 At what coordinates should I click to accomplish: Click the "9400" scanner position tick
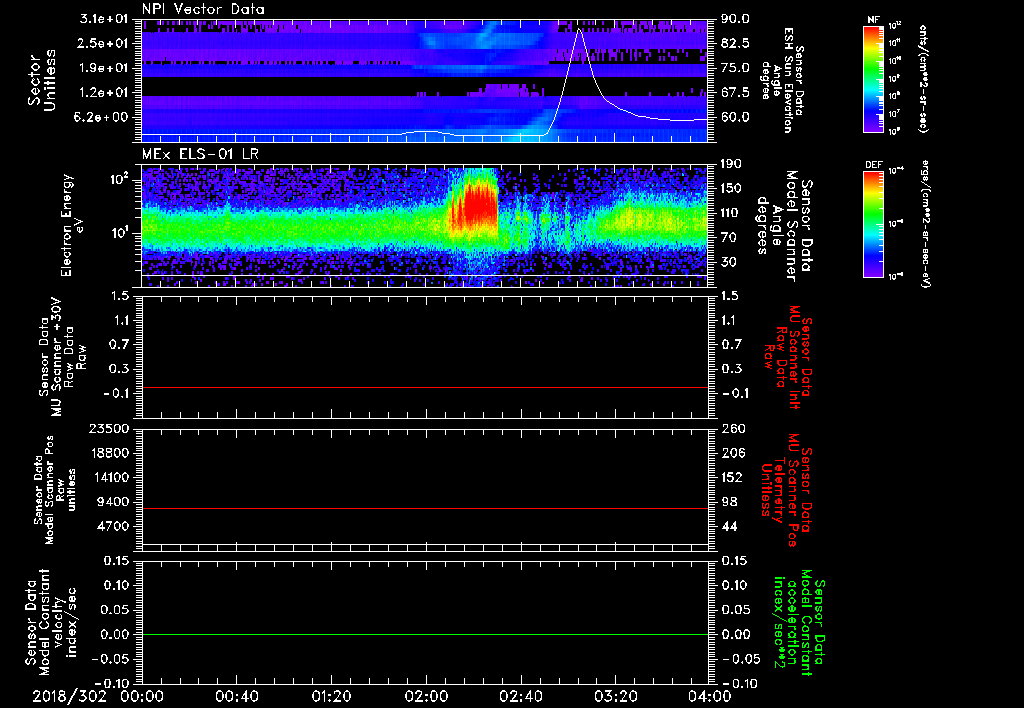click(x=114, y=502)
